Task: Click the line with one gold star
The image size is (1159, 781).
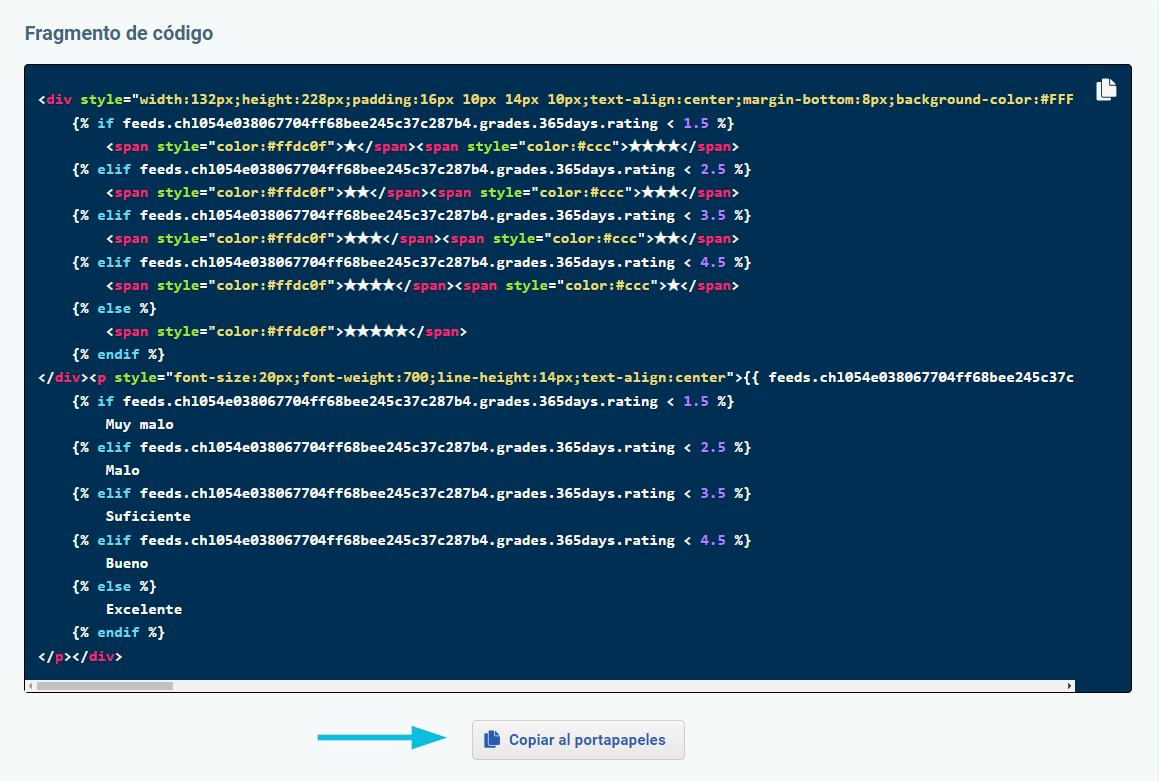Action: (422, 146)
